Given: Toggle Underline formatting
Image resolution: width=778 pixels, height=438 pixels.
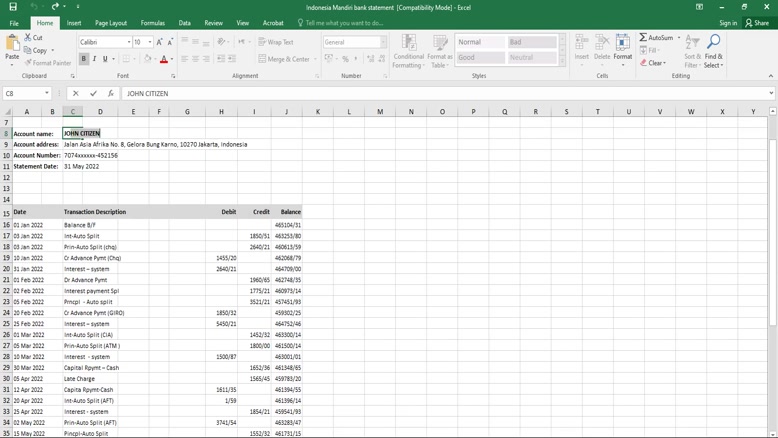Looking at the screenshot, I should 105,59.
